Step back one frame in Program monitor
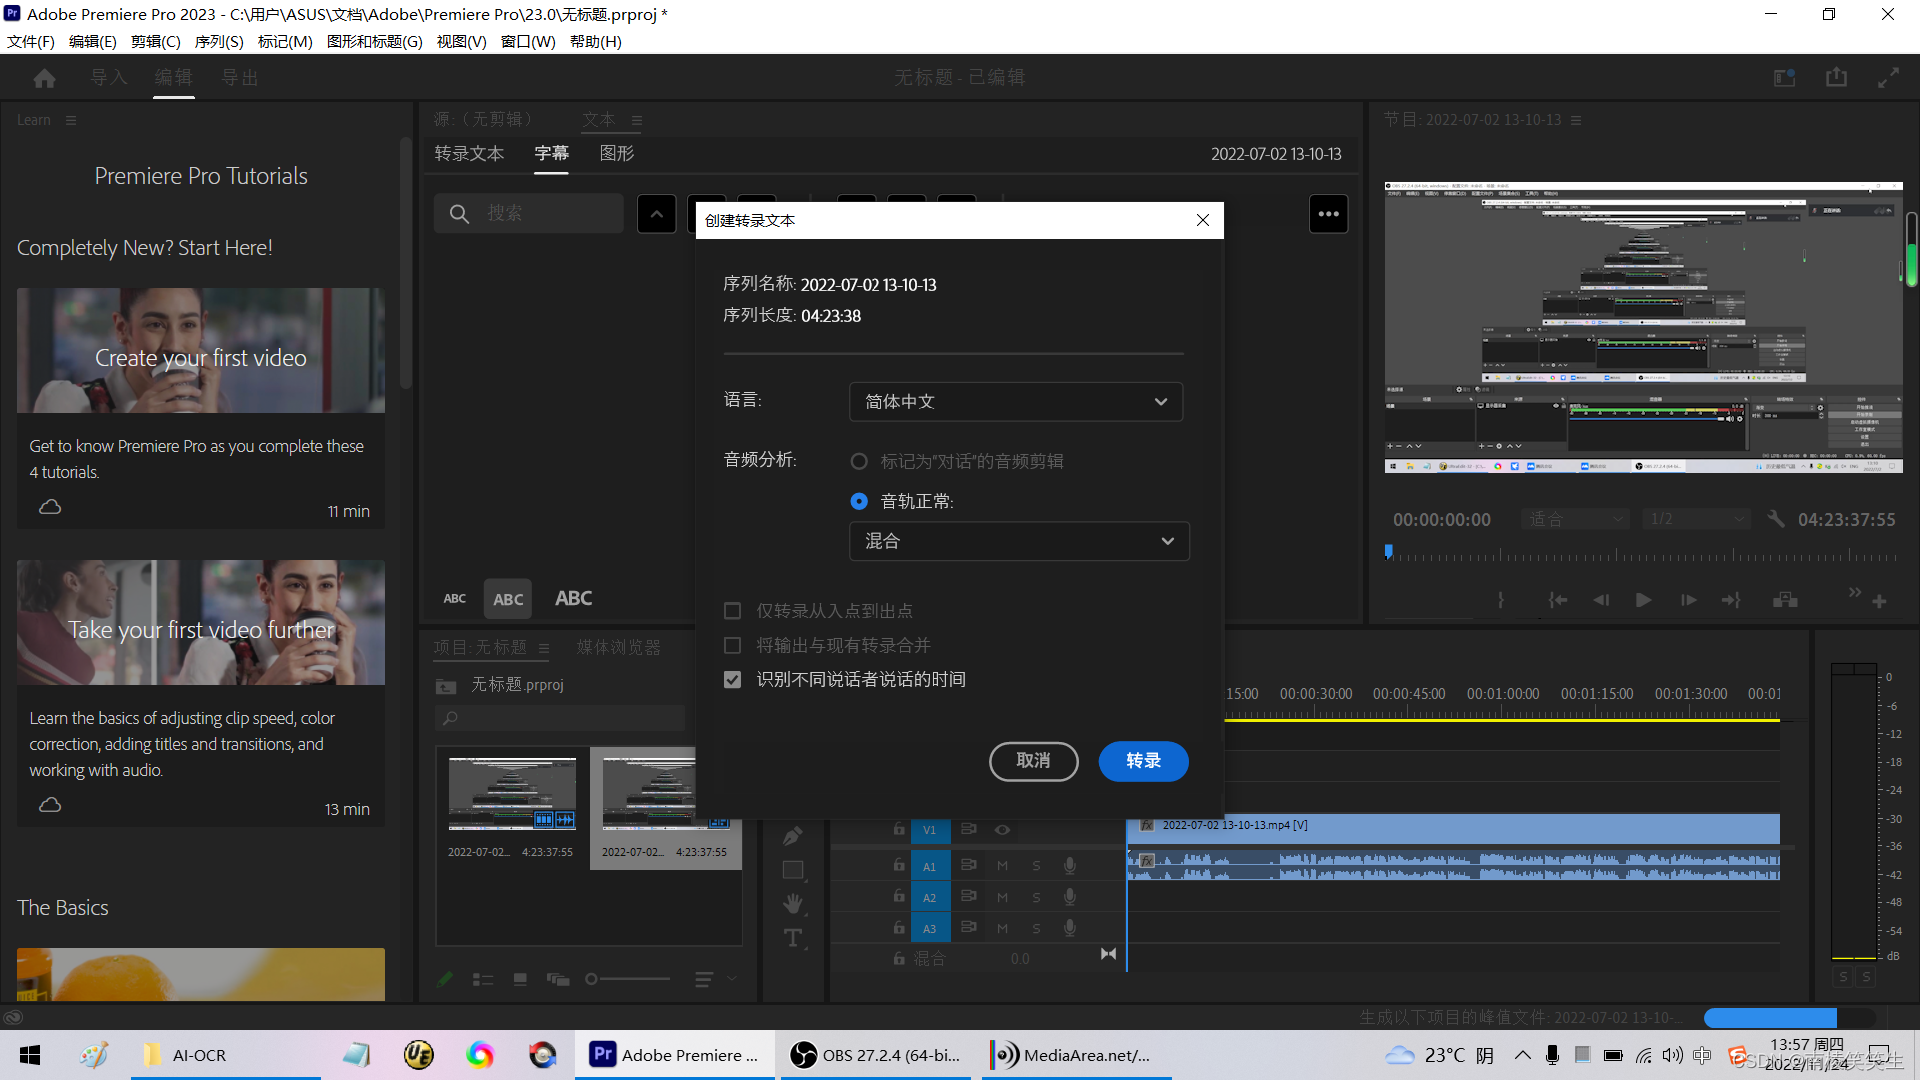 (x=1601, y=600)
